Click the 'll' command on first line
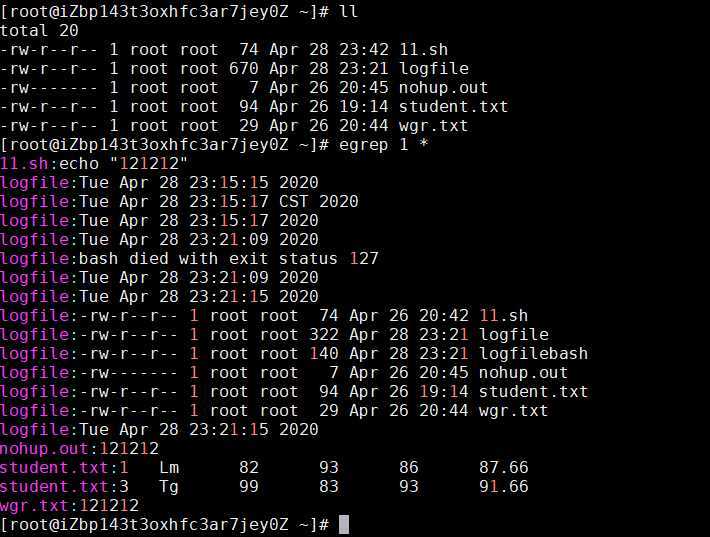 349,11
